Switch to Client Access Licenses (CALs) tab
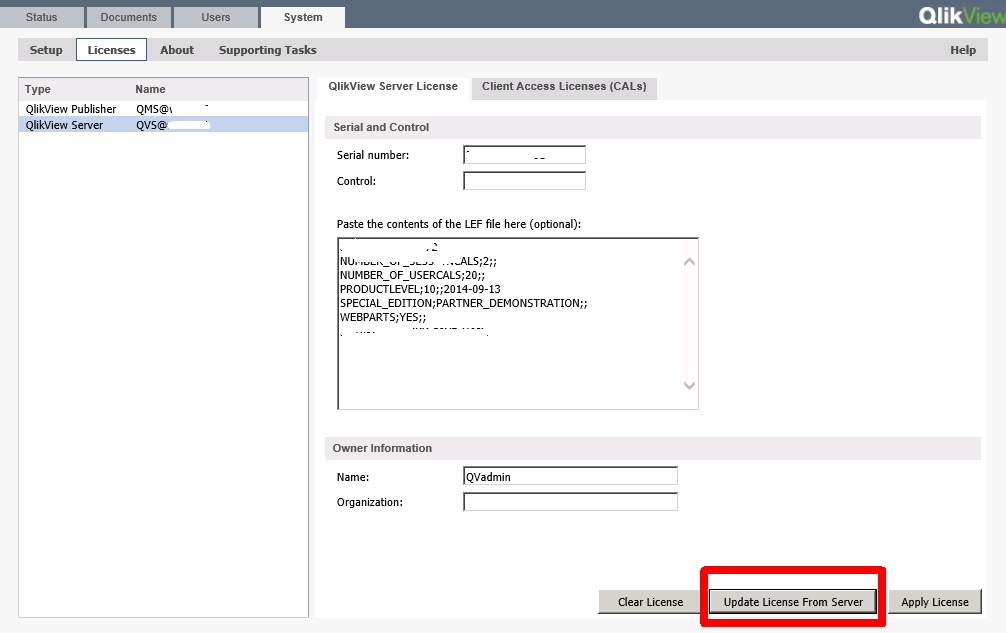The image size is (1006, 633). pos(564,87)
